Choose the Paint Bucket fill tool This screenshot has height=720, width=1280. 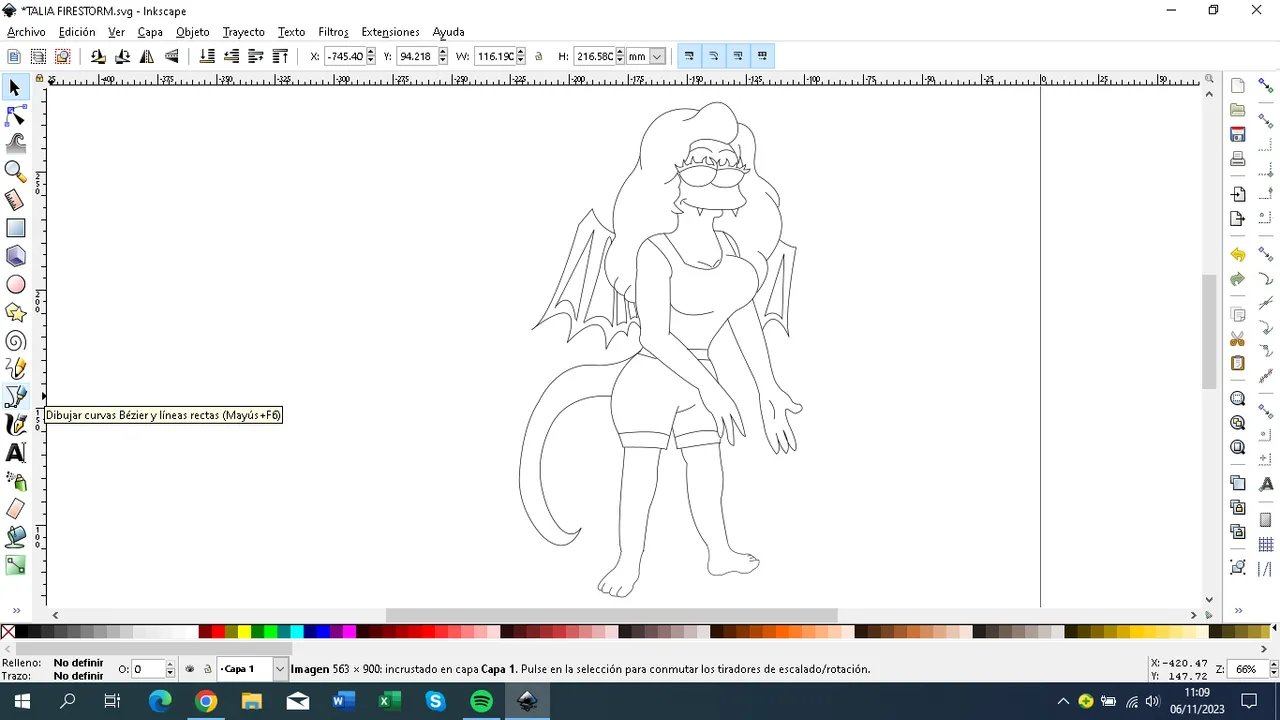[15, 537]
